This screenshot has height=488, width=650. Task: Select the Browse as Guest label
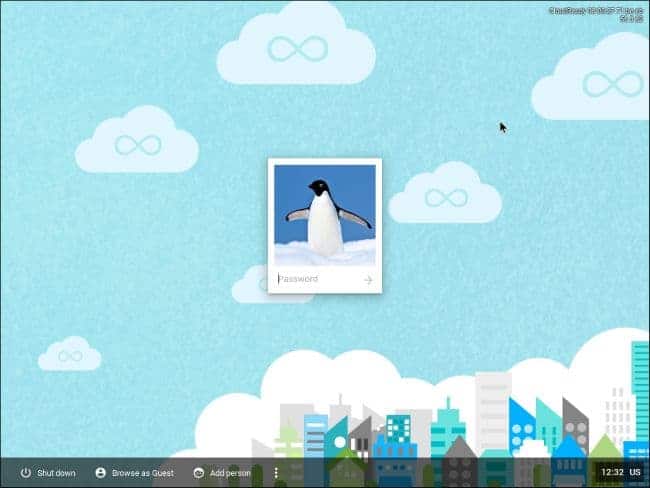pyautogui.click(x=142, y=473)
